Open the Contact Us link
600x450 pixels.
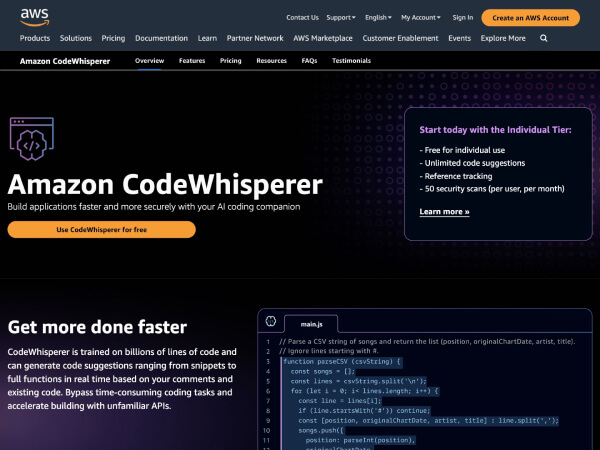(x=302, y=17)
